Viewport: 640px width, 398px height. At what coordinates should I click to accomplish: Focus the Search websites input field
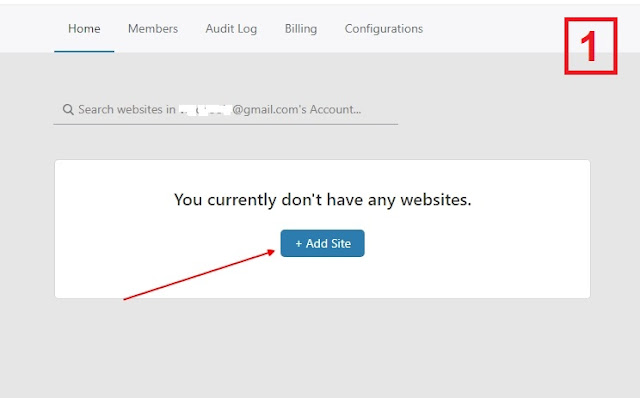[x=226, y=109]
